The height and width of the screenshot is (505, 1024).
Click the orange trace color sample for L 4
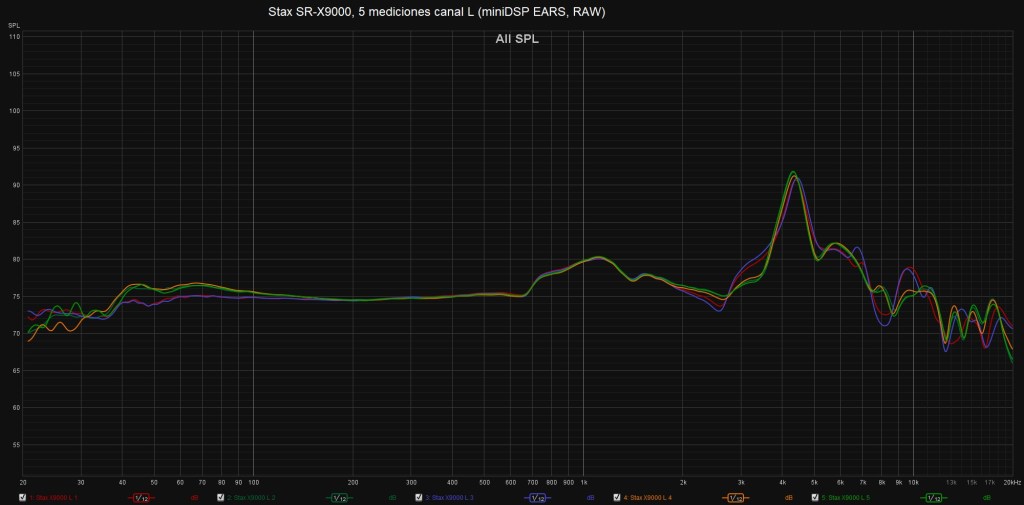(735, 497)
